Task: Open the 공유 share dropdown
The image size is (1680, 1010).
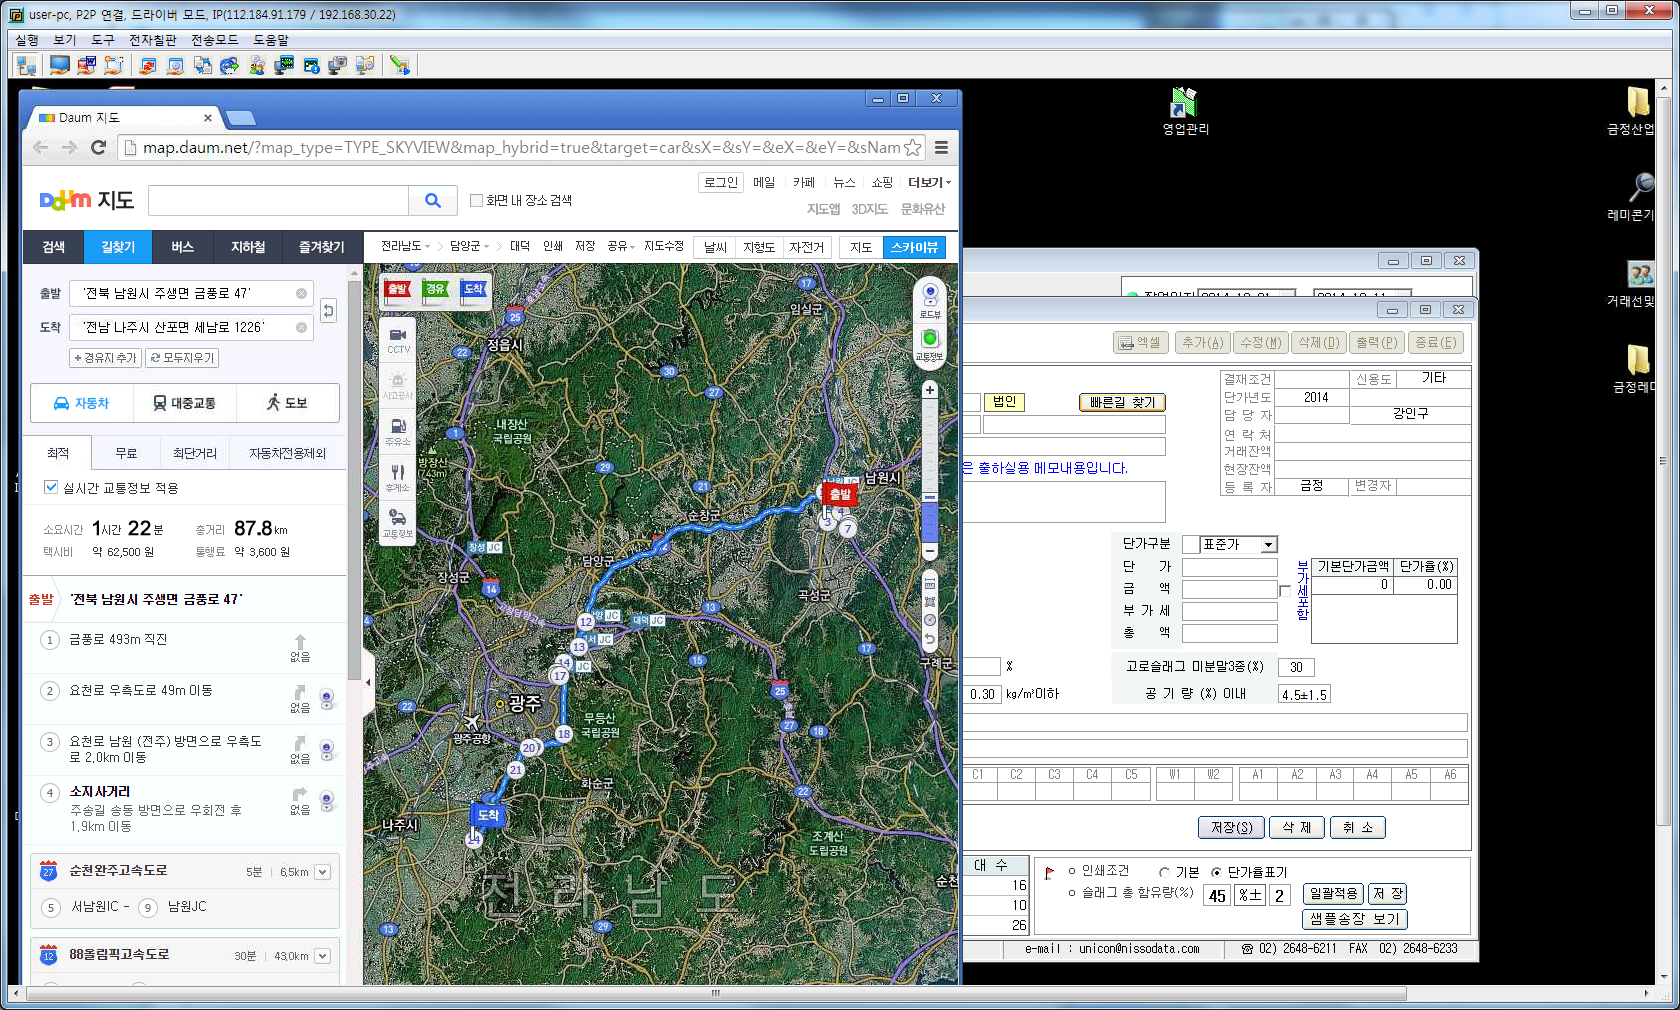Action: (621, 246)
